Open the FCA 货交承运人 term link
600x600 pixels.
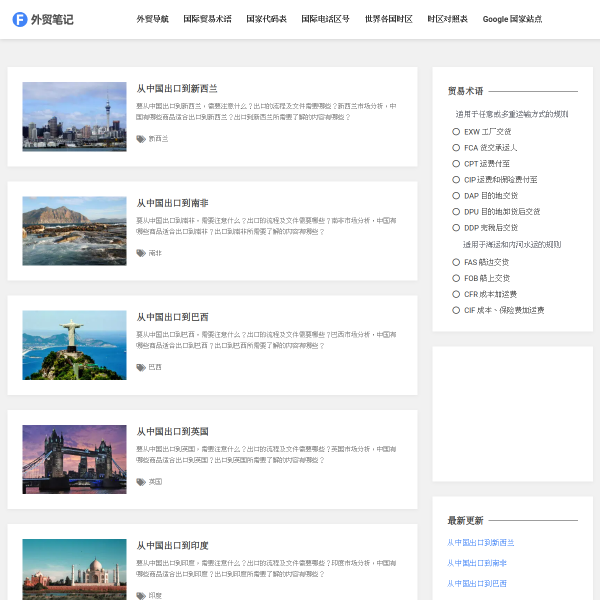pos(491,148)
